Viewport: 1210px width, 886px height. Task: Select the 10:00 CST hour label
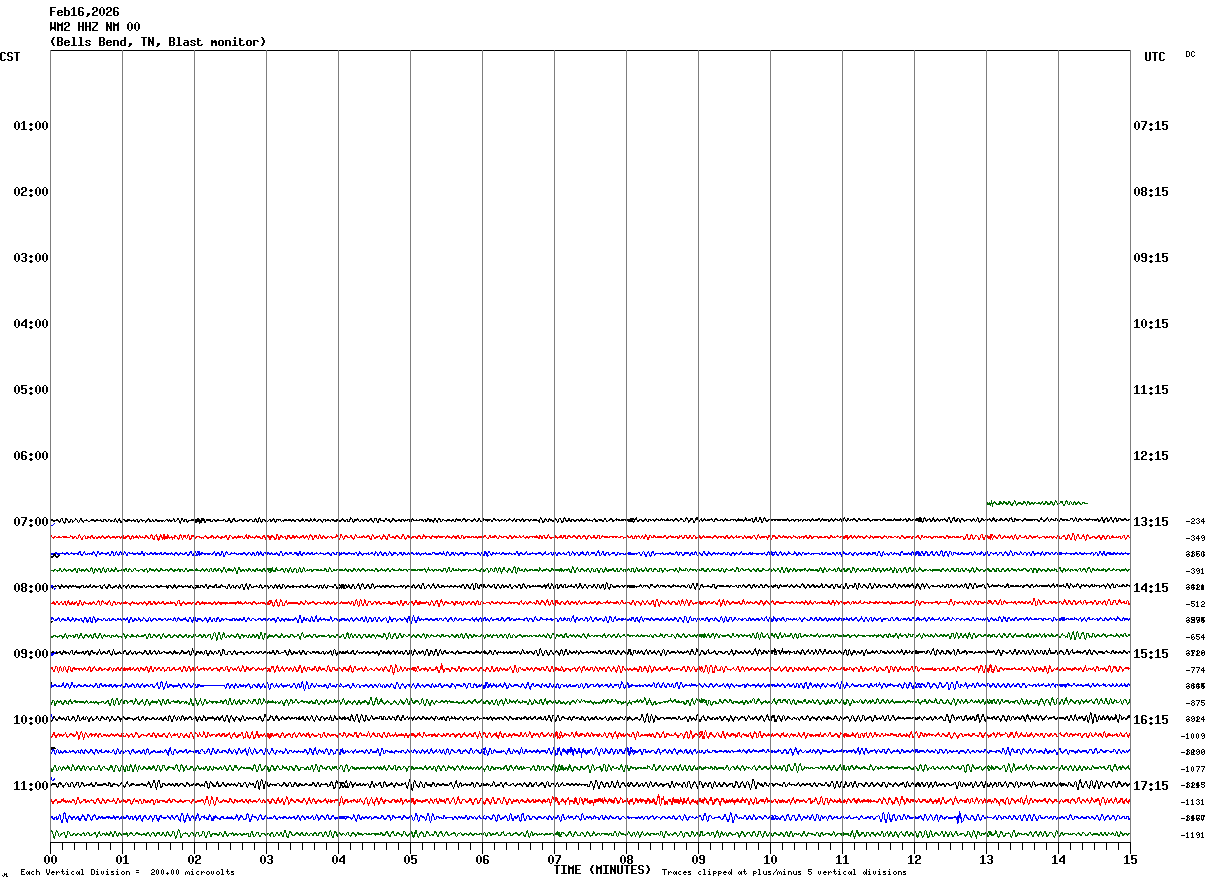point(31,720)
